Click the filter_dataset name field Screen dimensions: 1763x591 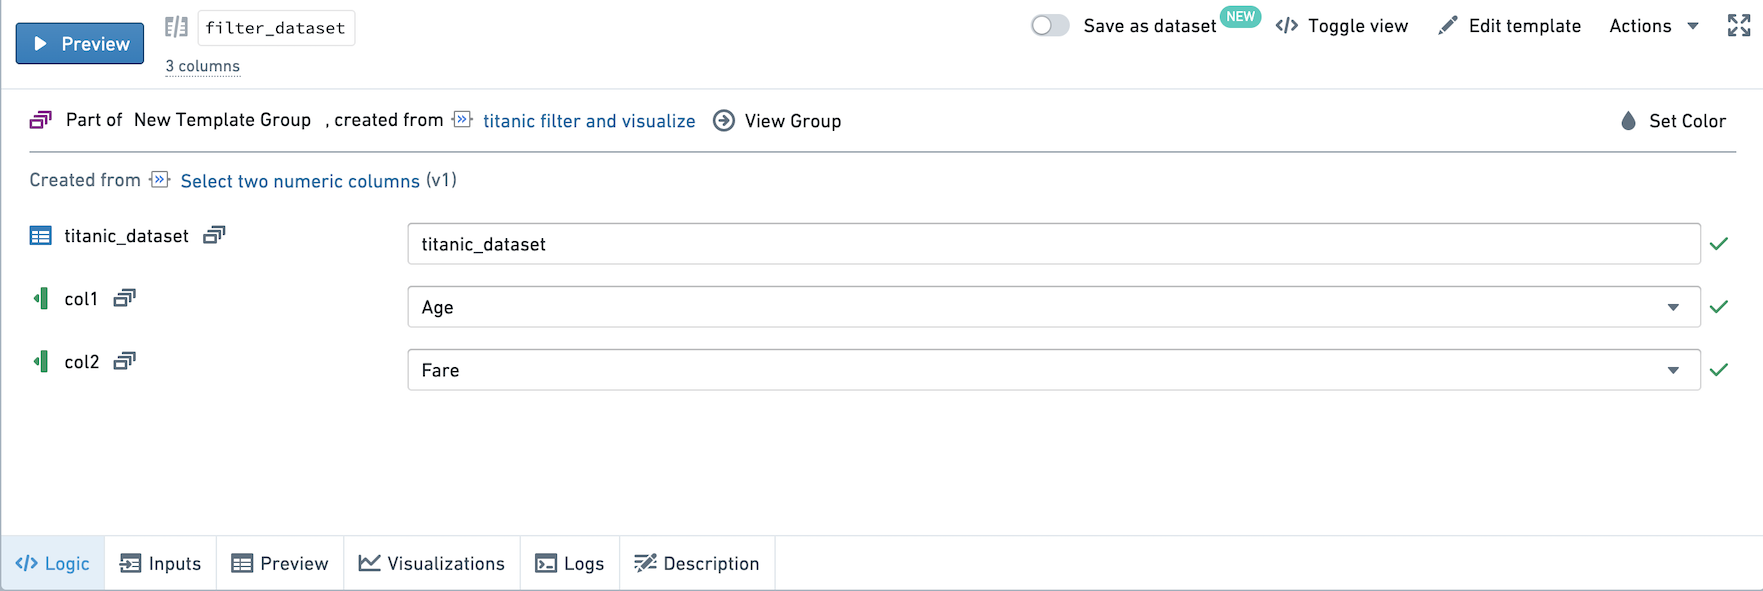point(276,28)
